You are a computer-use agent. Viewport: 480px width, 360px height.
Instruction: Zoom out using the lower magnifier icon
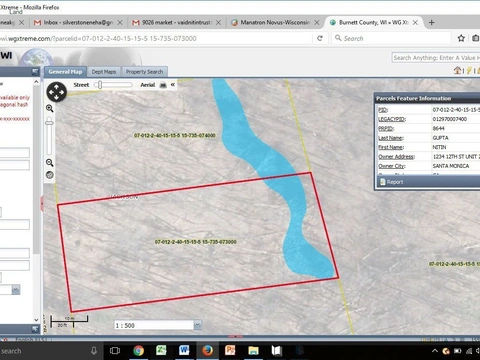pos(50,163)
